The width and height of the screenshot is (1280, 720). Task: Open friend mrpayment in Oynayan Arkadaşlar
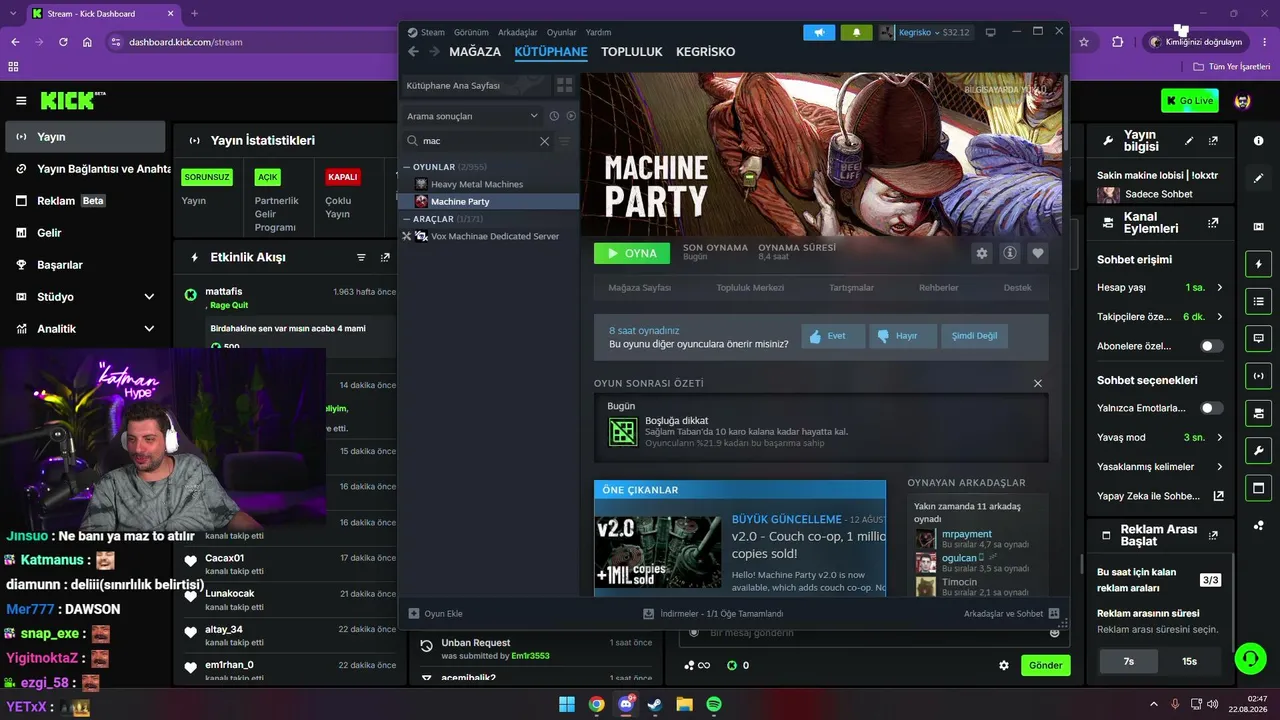tap(967, 535)
